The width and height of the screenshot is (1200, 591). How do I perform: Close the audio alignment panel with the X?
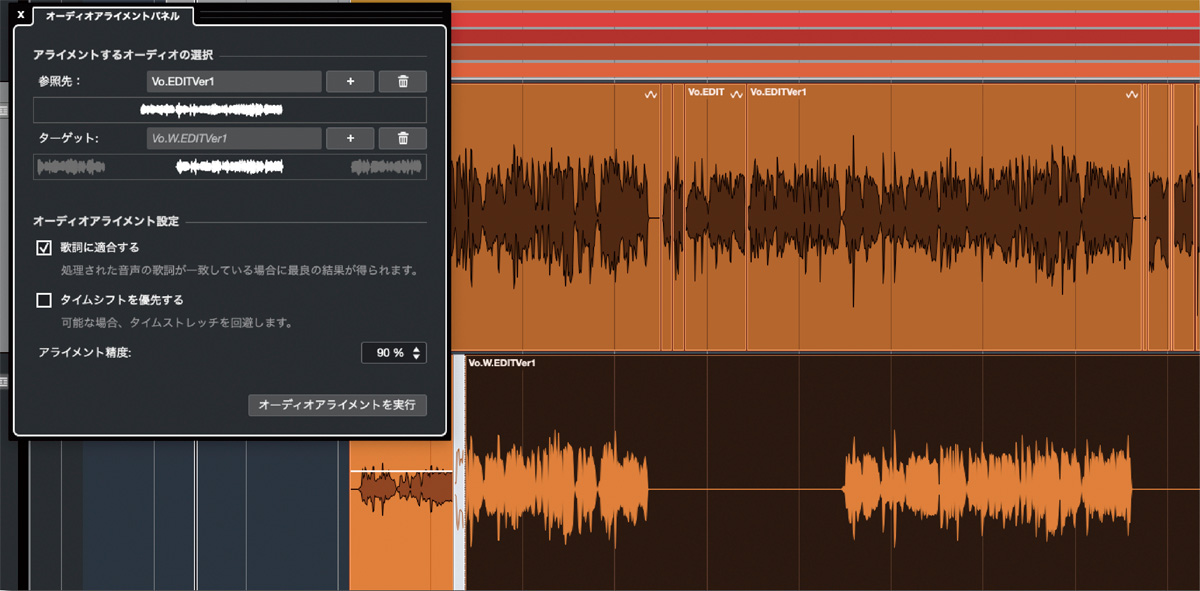pos(20,14)
